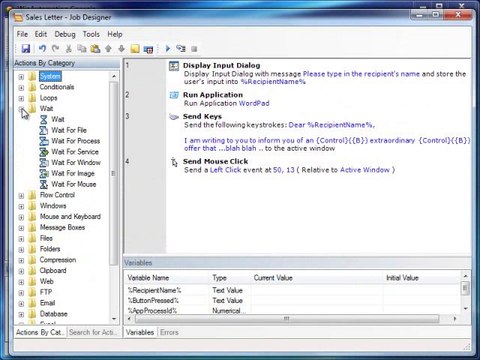480x360 pixels.
Task: Click the WordPad link in Run Application
Action: (254, 103)
